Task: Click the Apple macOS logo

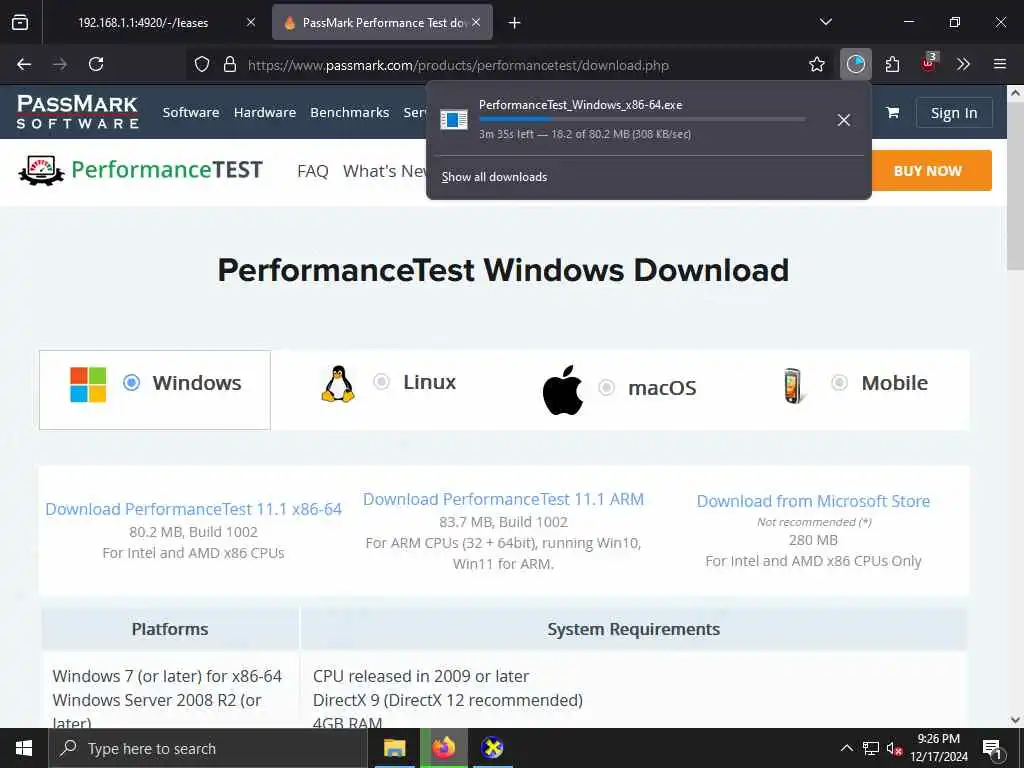Action: pyautogui.click(x=562, y=390)
